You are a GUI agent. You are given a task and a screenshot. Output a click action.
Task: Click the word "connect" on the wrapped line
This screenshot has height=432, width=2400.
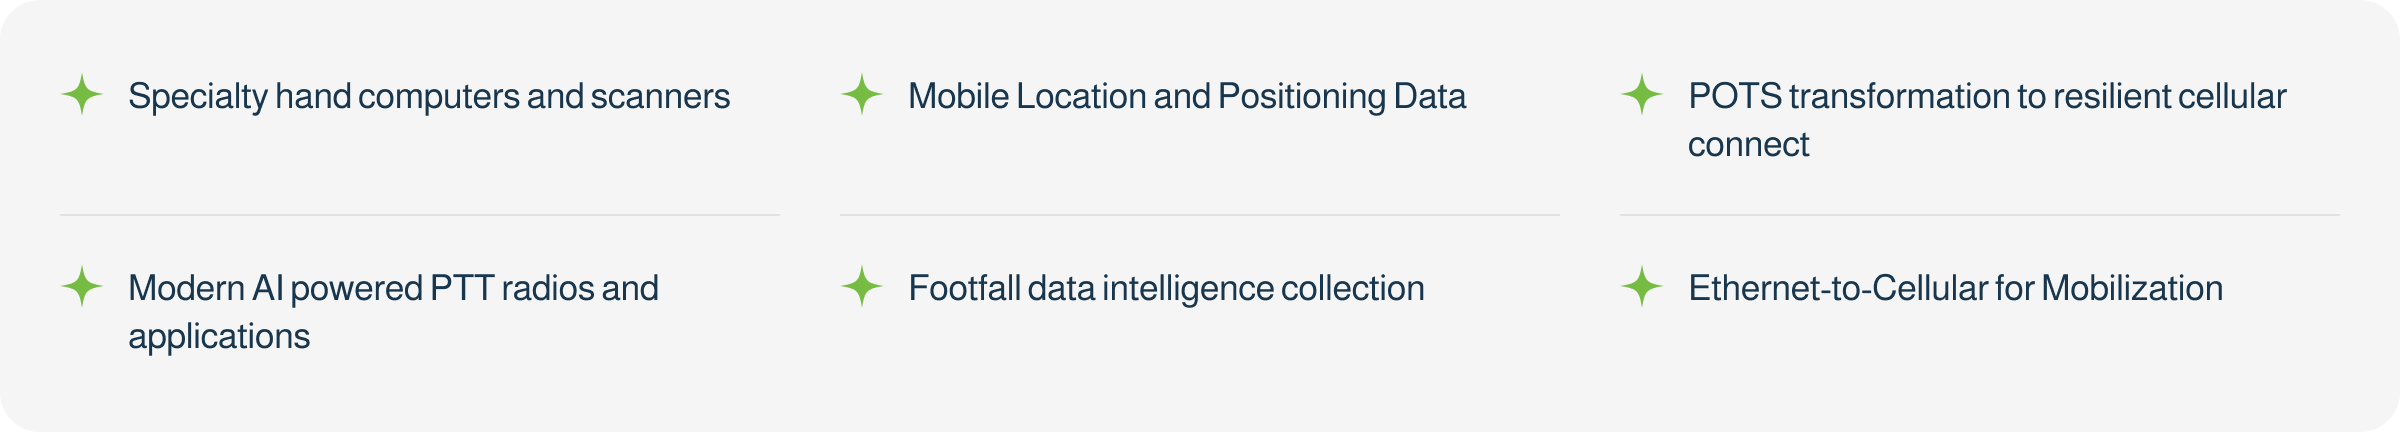coord(1748,145)
